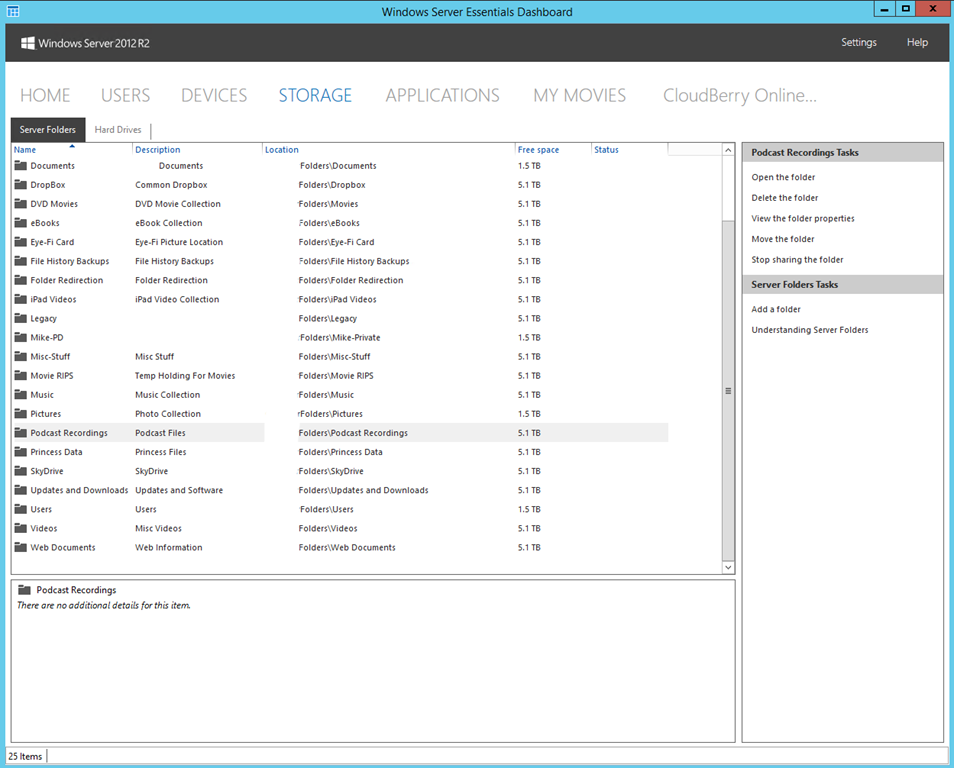Select the Server Folders tab
954x768 pixels.
tap(48, 130)
